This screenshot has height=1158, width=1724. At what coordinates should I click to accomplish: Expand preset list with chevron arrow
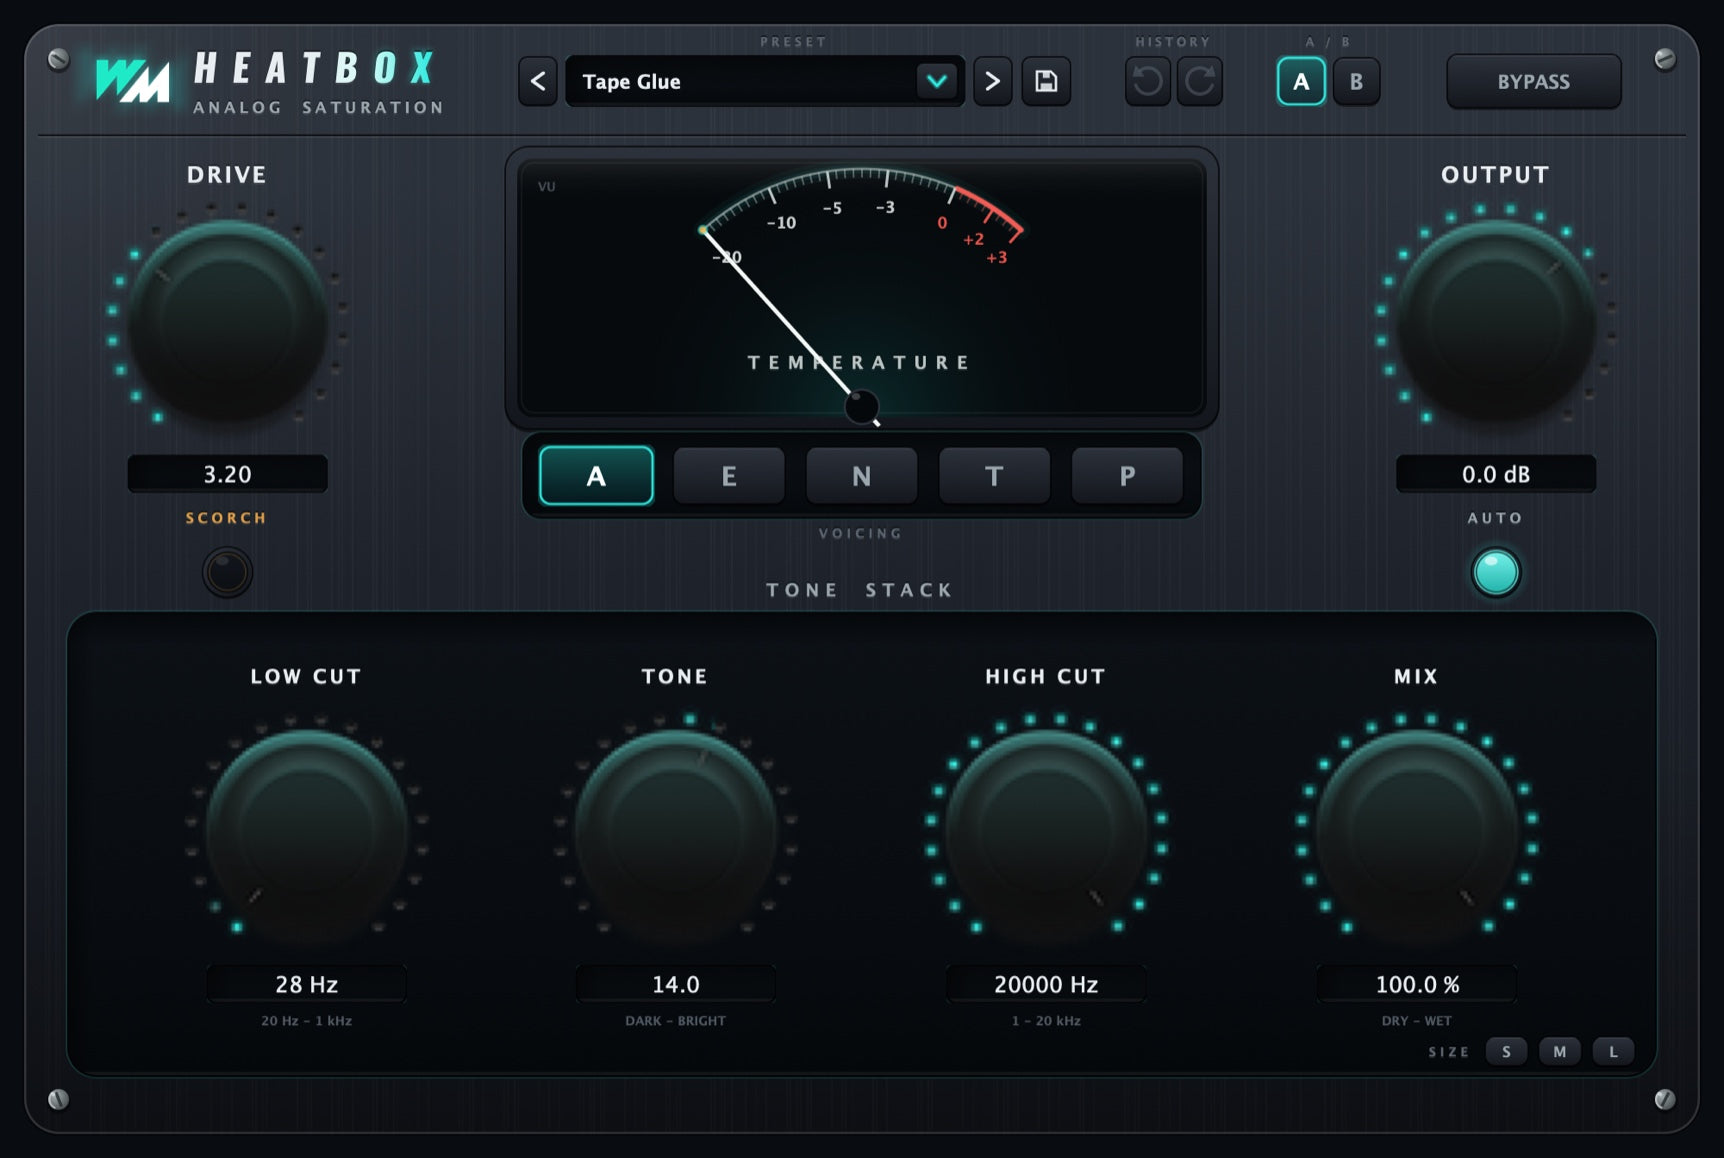(937, 81)
